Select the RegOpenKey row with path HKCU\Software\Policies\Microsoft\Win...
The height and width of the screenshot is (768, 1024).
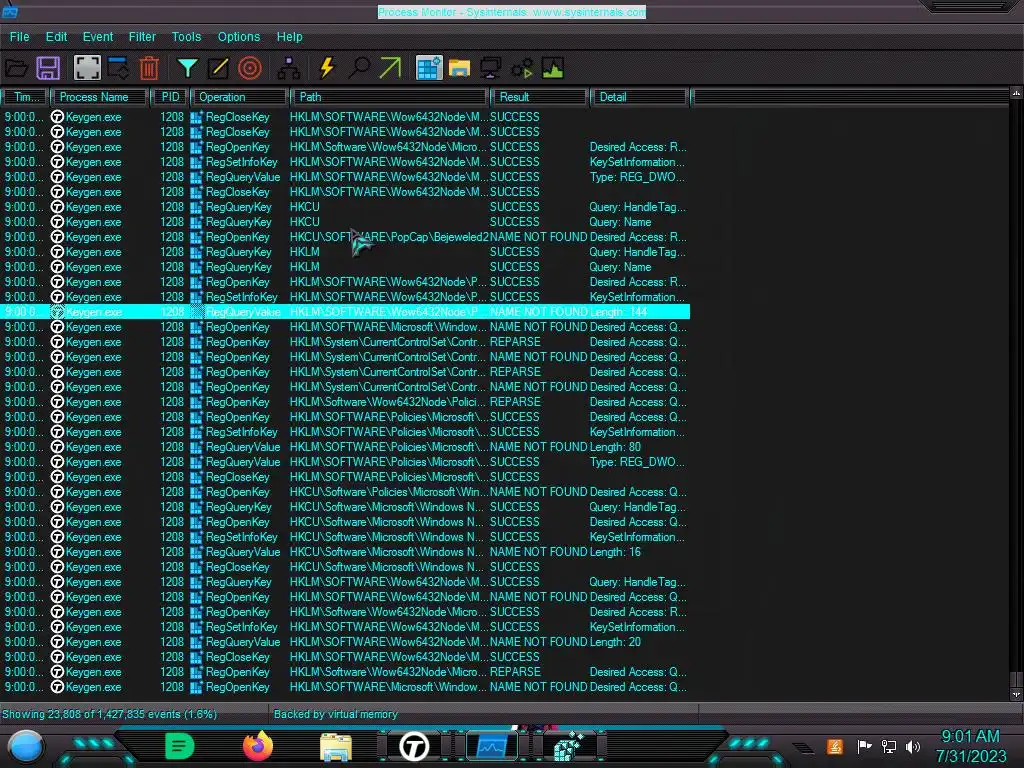pyautogui.click(x=345, y=492)
